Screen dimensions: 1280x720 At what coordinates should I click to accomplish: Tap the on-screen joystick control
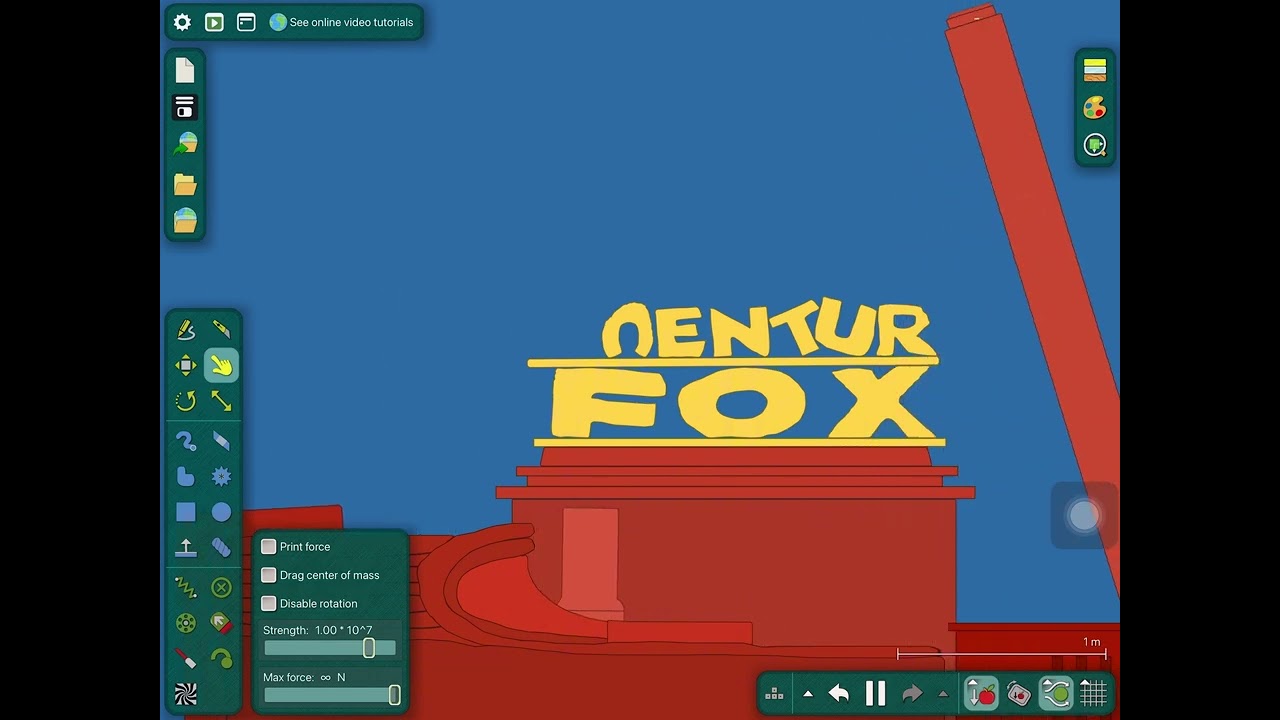pyautogui.click(x=1085, y=516)
